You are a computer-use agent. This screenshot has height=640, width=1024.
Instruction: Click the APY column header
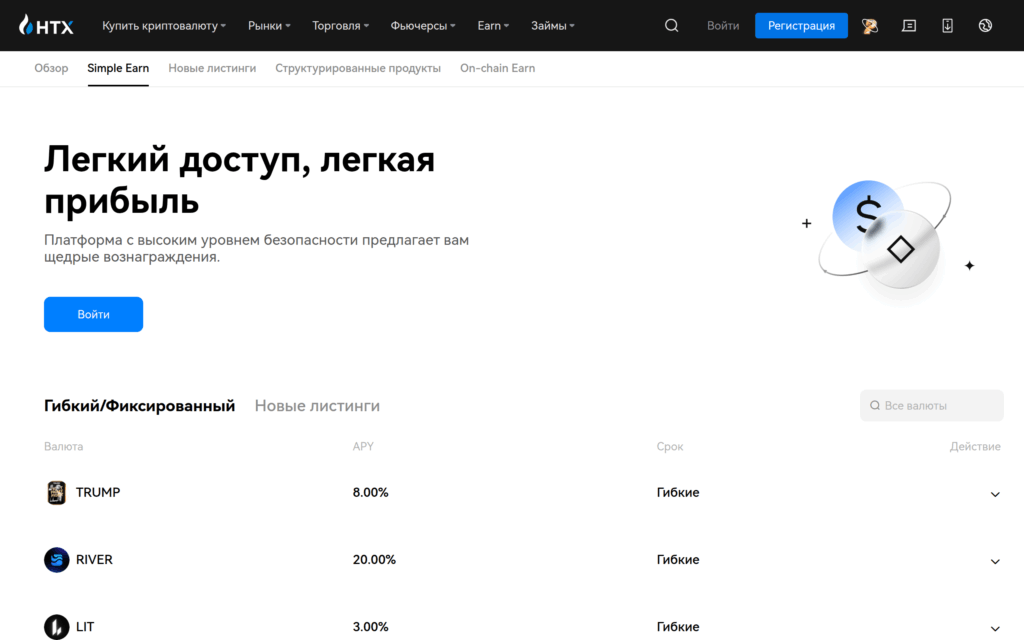click(x=363, y=447)
